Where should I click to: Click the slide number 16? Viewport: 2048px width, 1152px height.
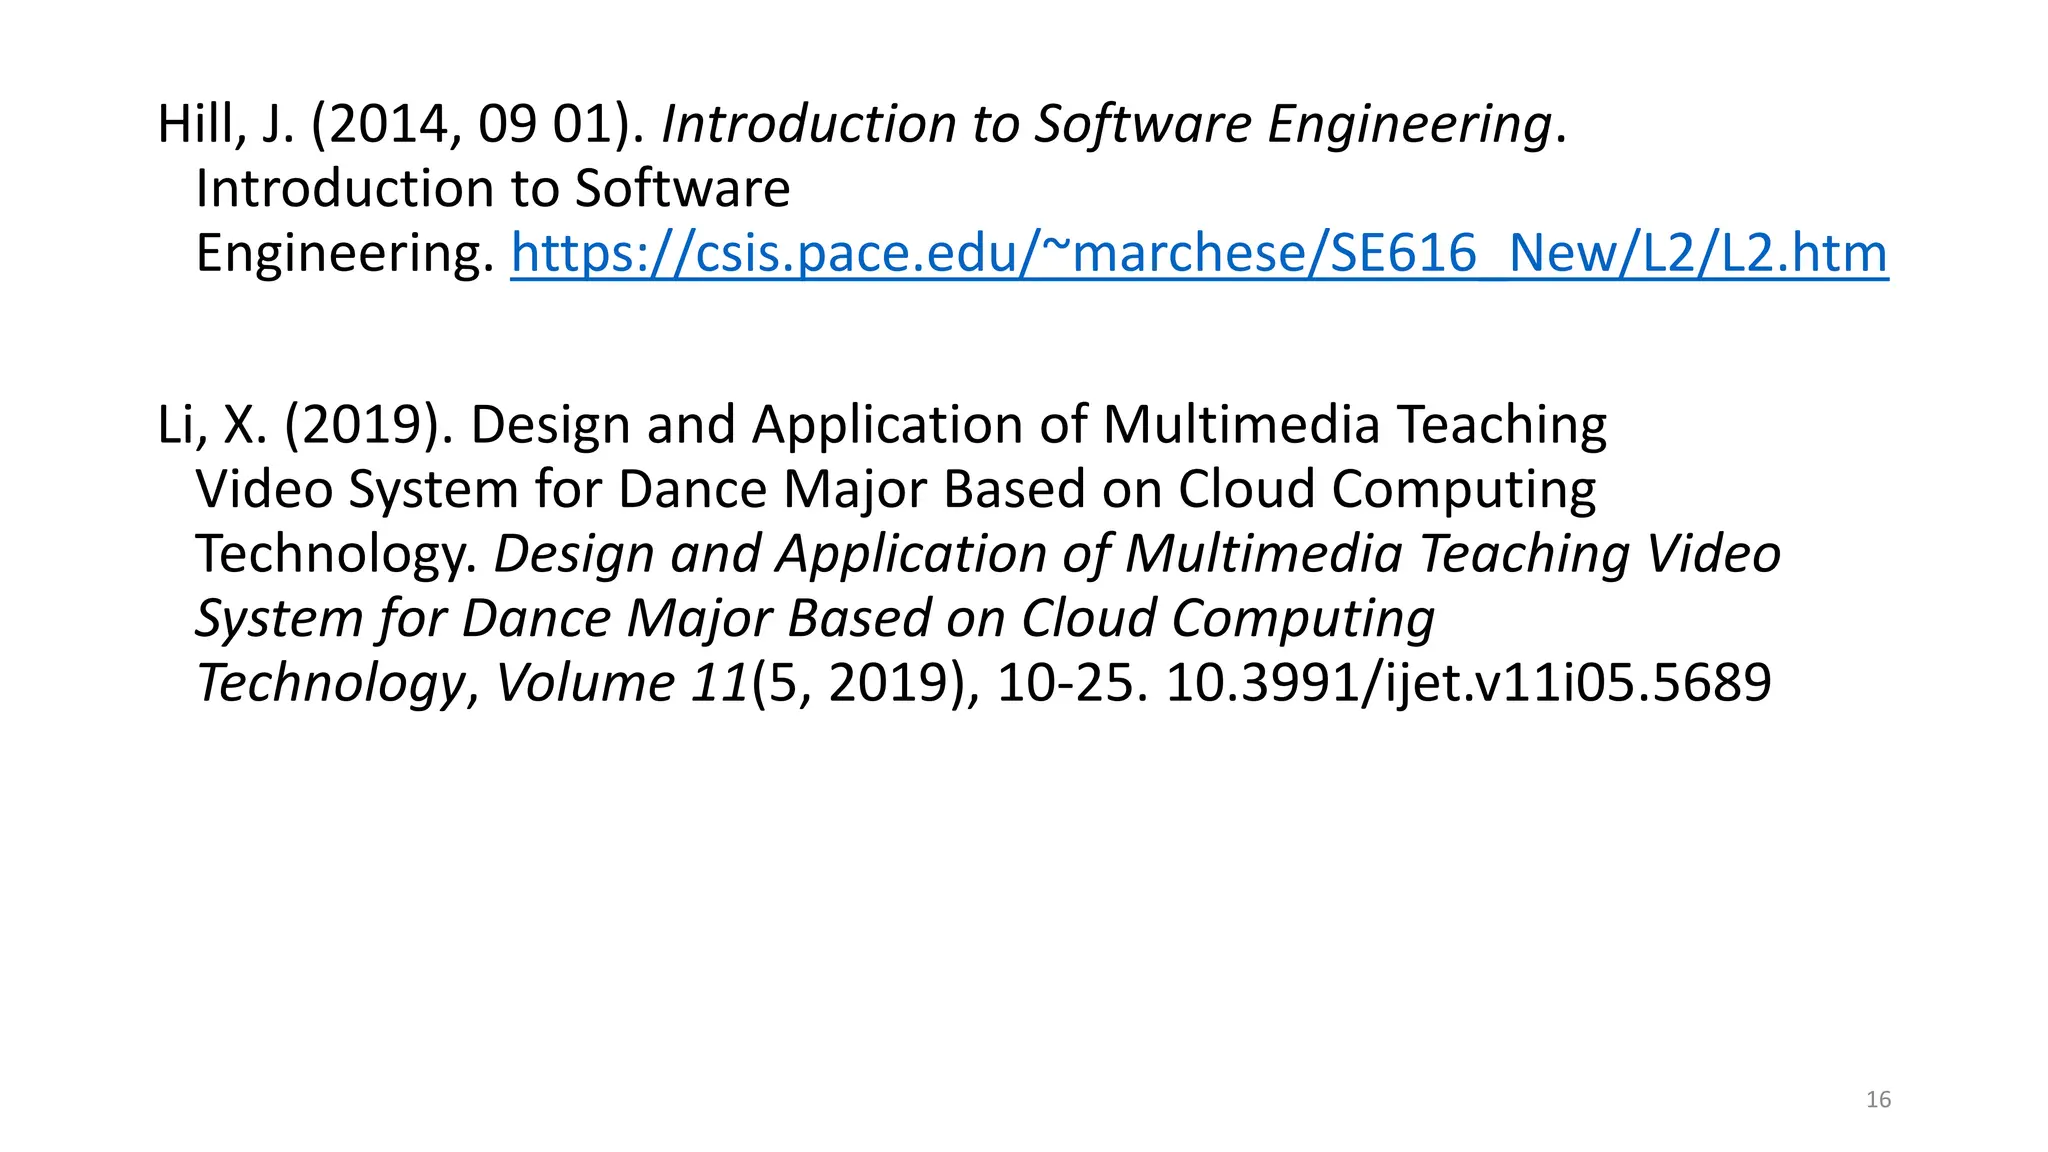tap(1878, 1100)
